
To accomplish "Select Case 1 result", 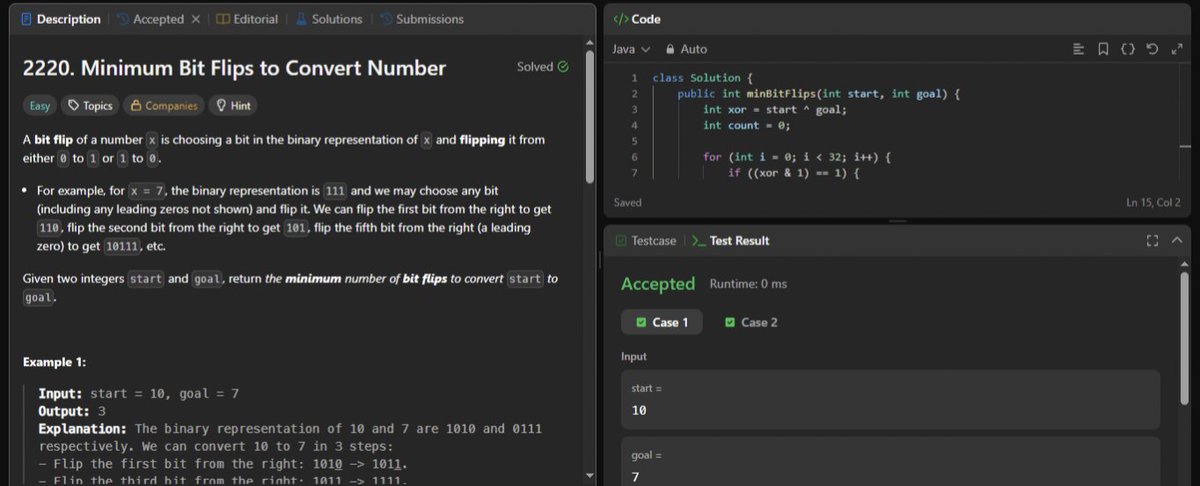I will point(661,322).
